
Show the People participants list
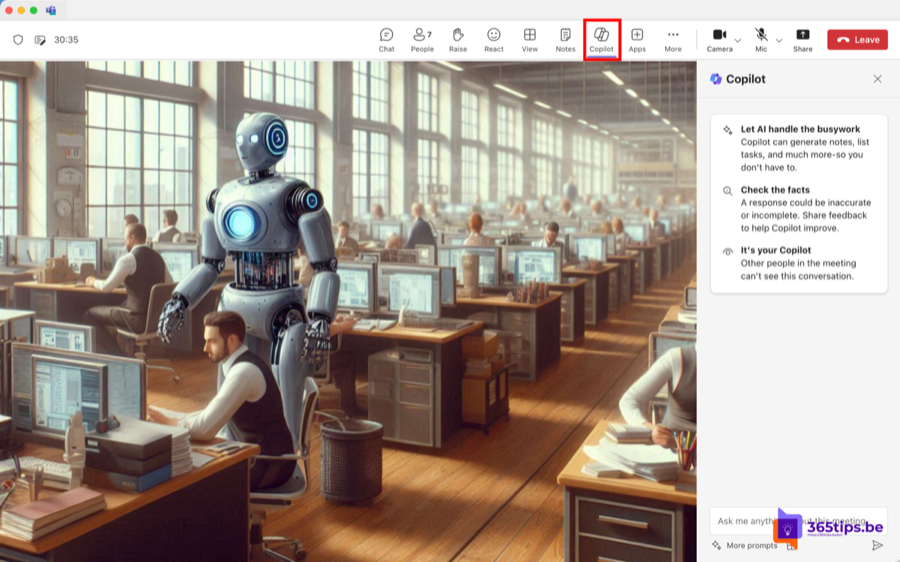[422, 40]
